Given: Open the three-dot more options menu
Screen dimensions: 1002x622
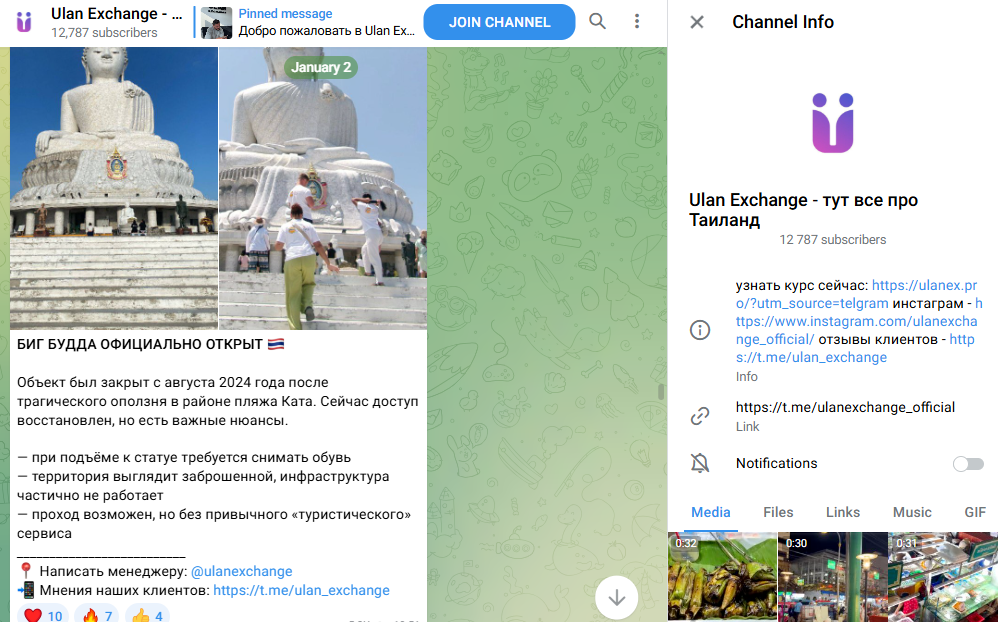Looking at the screenshot, I should point(636,21).
